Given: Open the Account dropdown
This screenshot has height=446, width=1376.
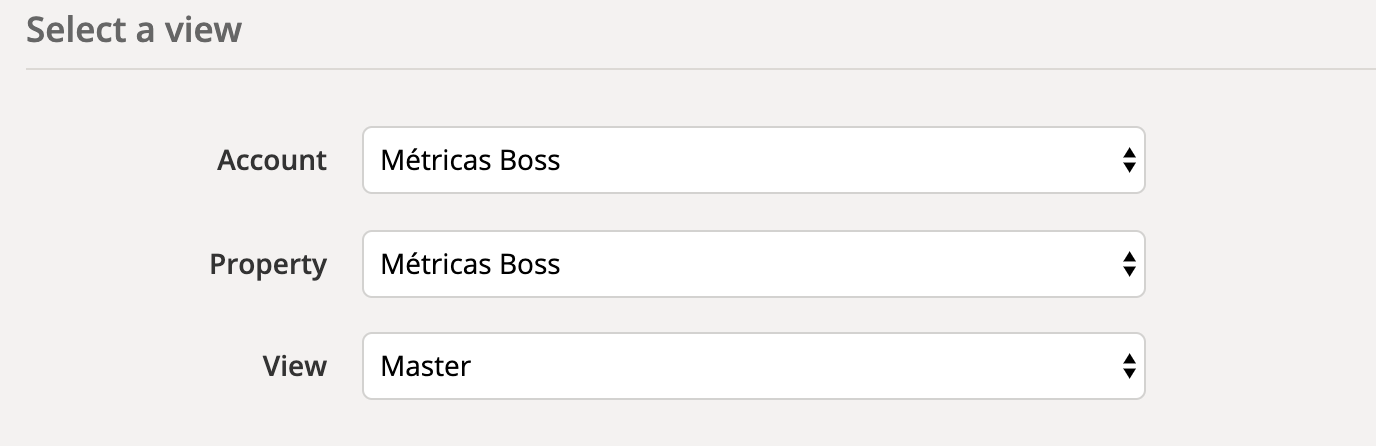Looking at the screenshot, I should [x=753, y=160].
